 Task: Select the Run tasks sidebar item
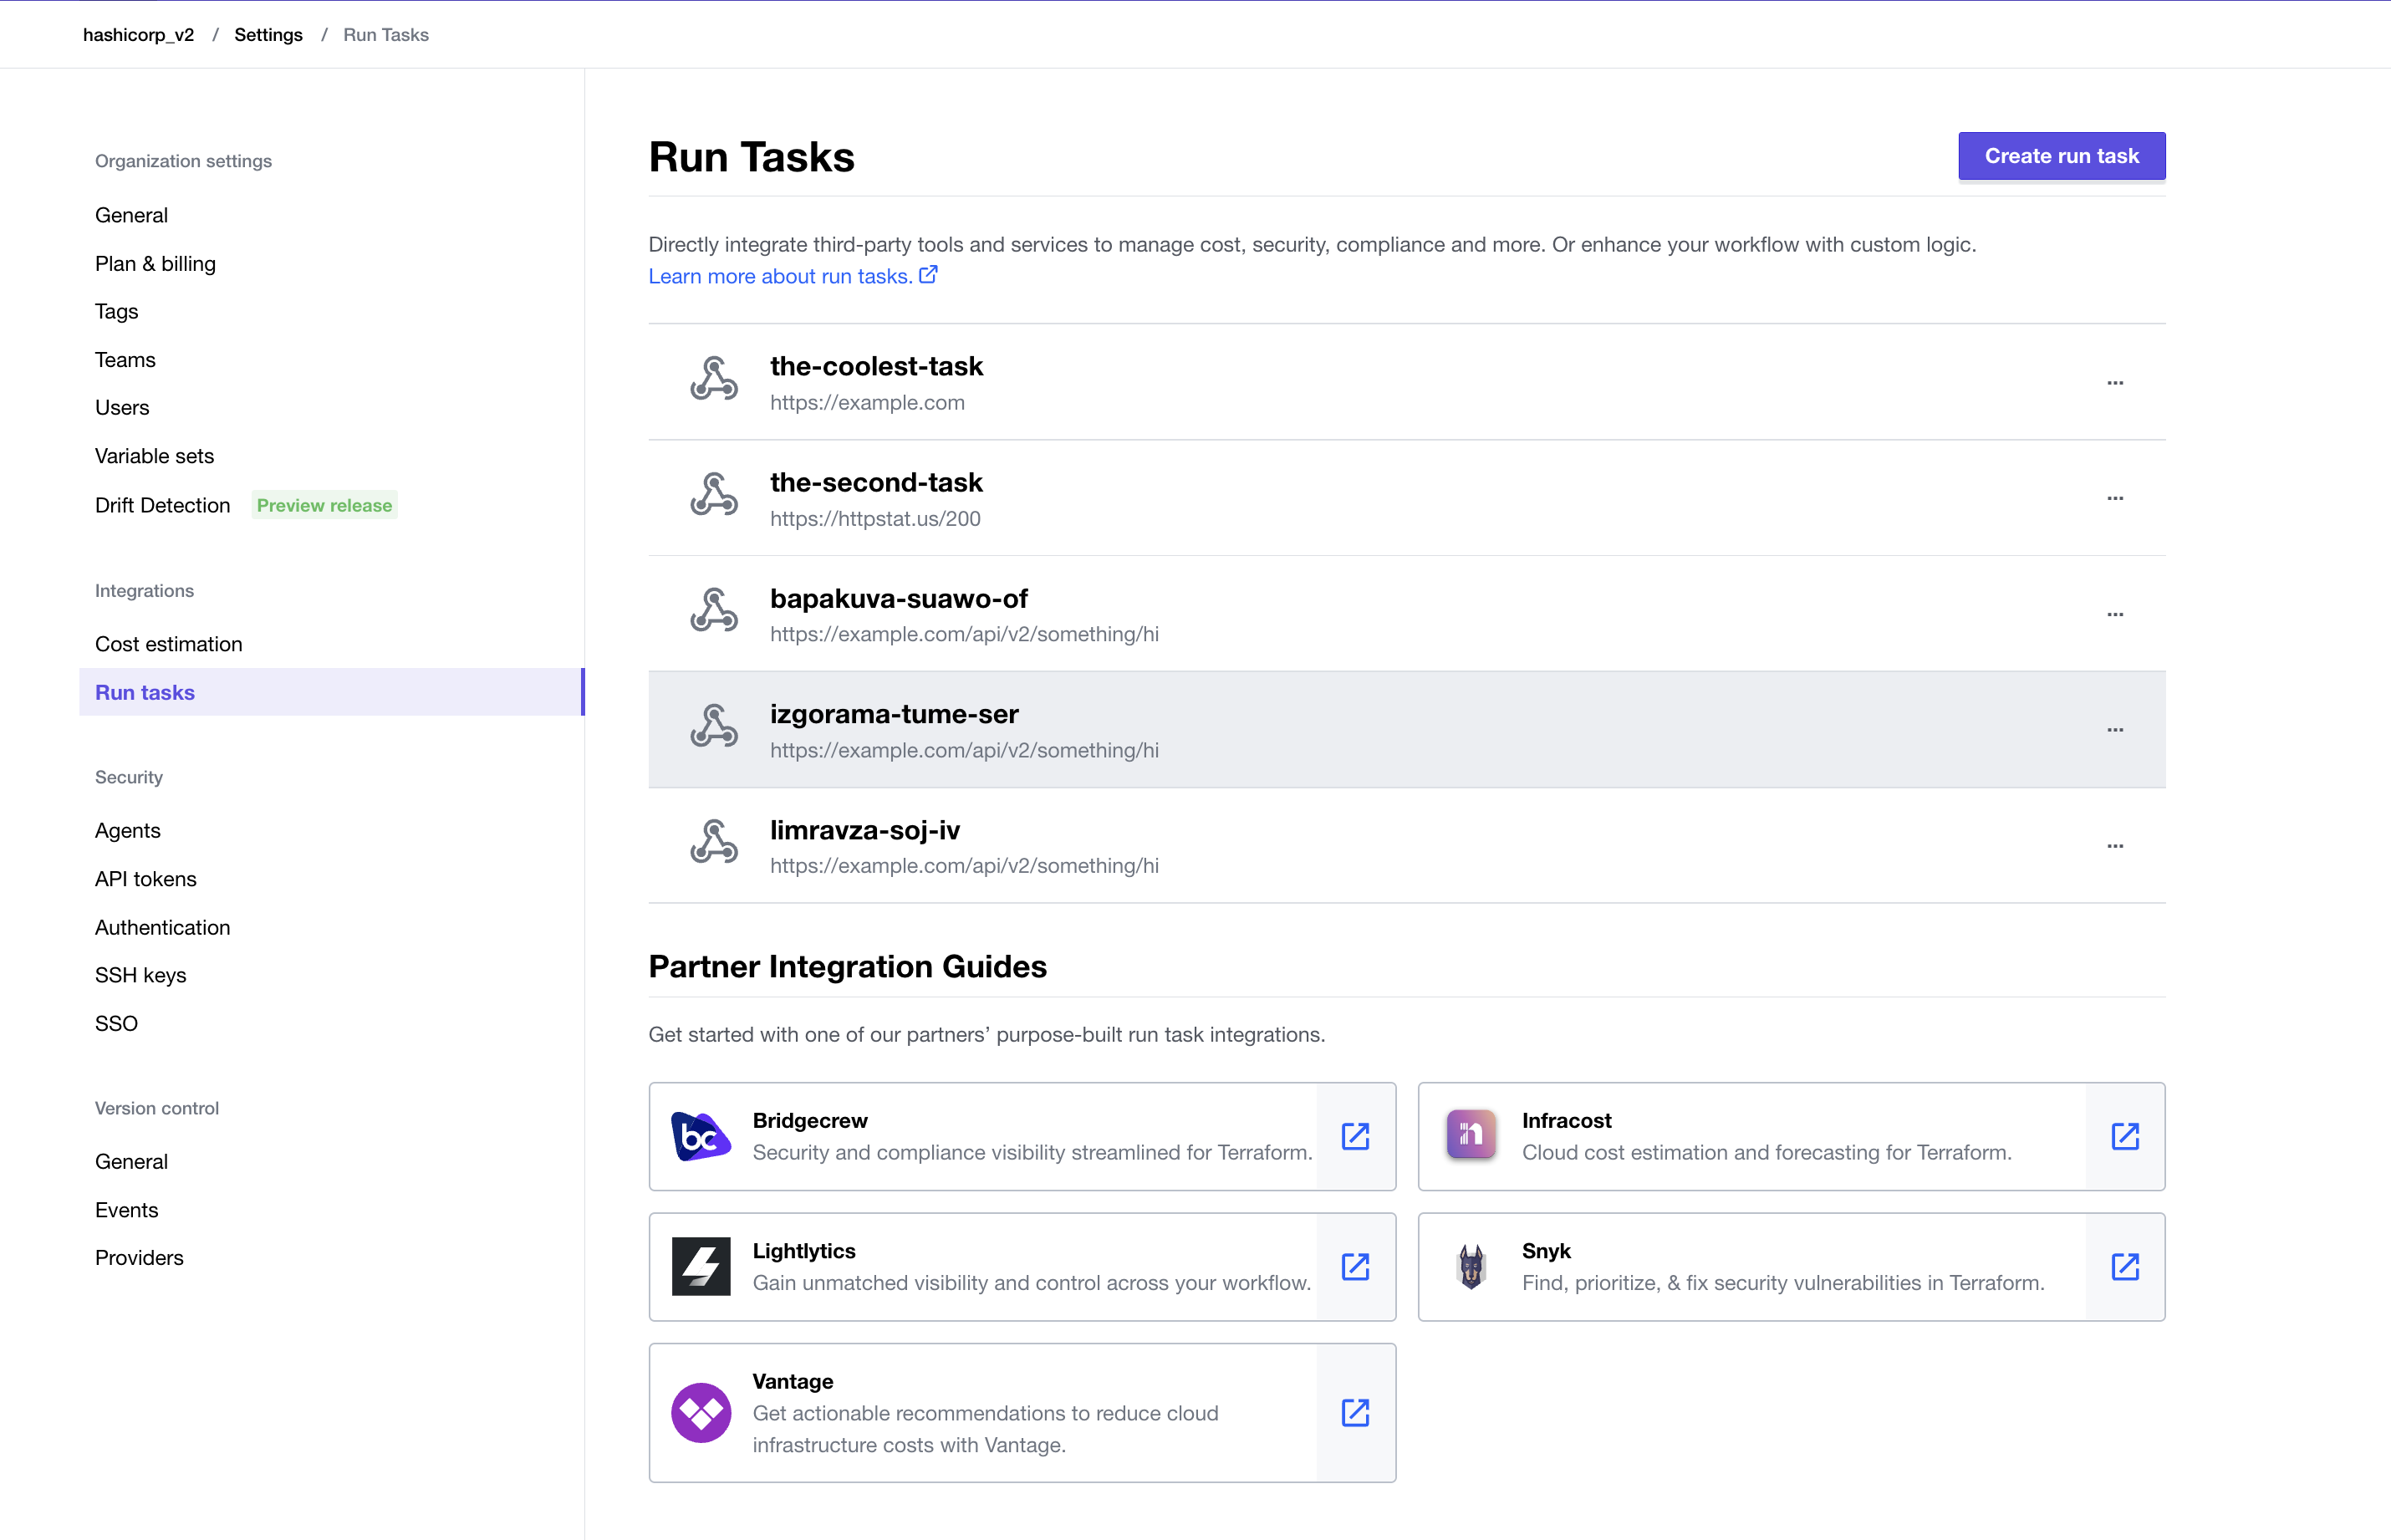point(144,692)
